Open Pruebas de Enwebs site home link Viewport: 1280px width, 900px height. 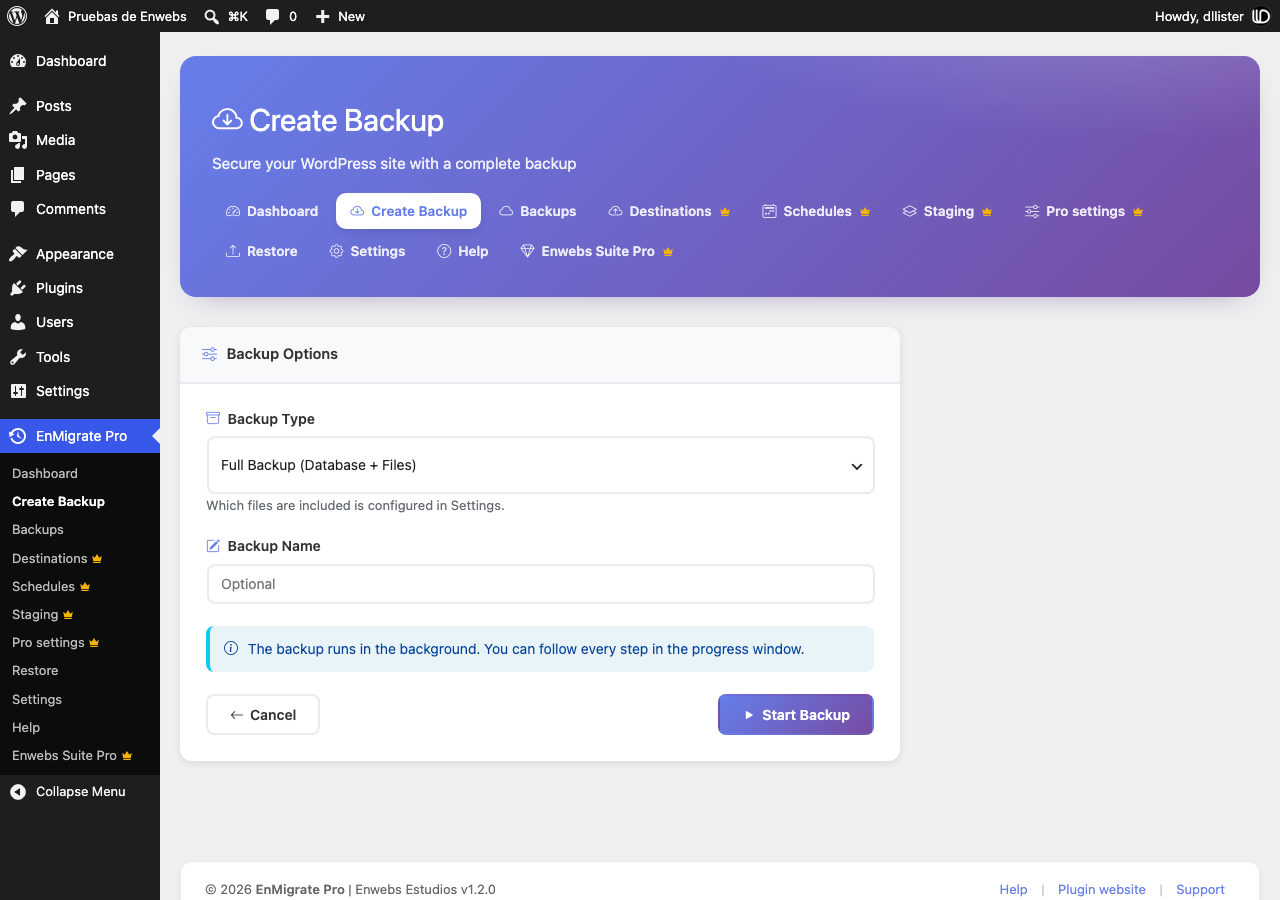116,16
